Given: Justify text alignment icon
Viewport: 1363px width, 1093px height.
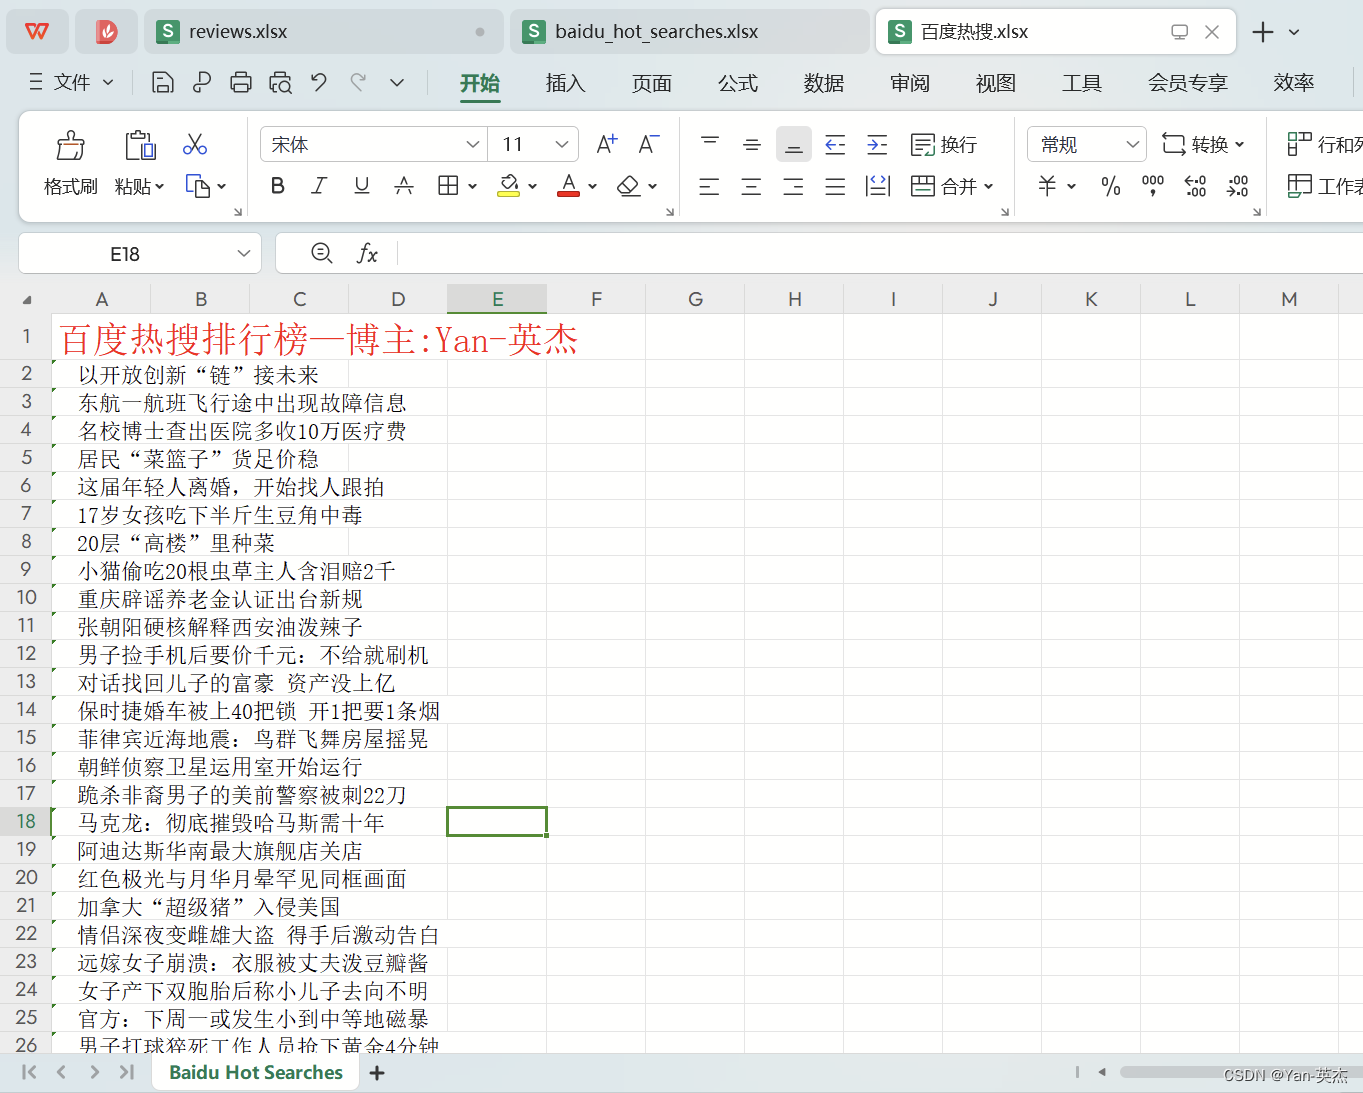Looking at the screenshot, I should click(x=835, y=186).
